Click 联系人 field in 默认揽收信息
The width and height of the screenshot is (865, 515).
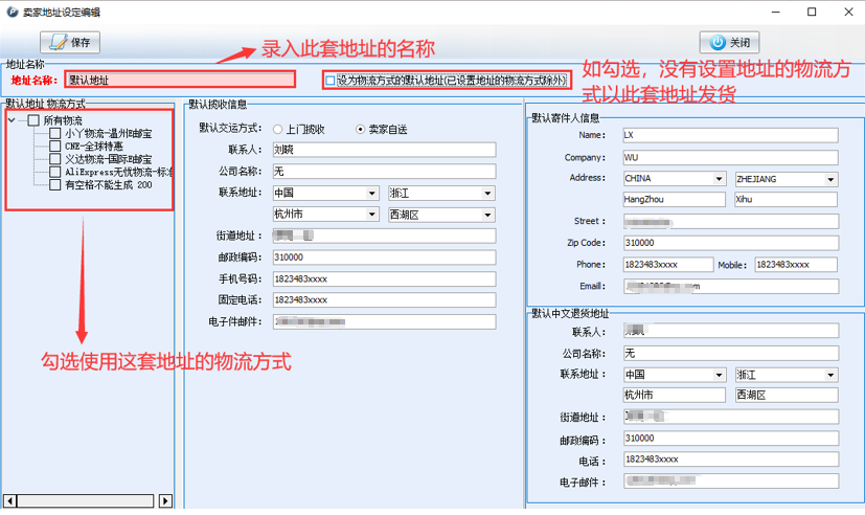point(384,149)
